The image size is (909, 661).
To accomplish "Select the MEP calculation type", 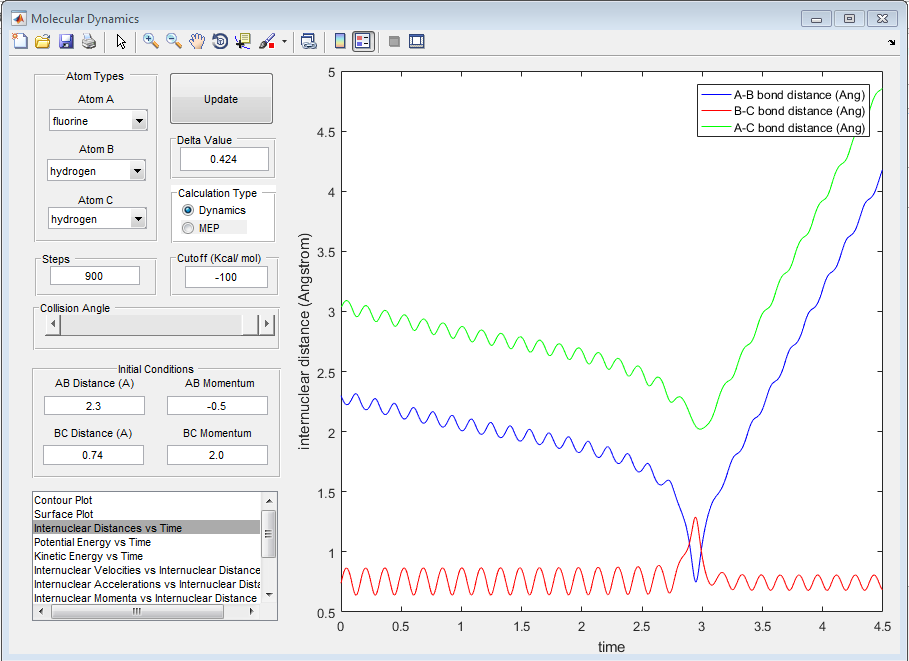I will [x=188, y=228].
